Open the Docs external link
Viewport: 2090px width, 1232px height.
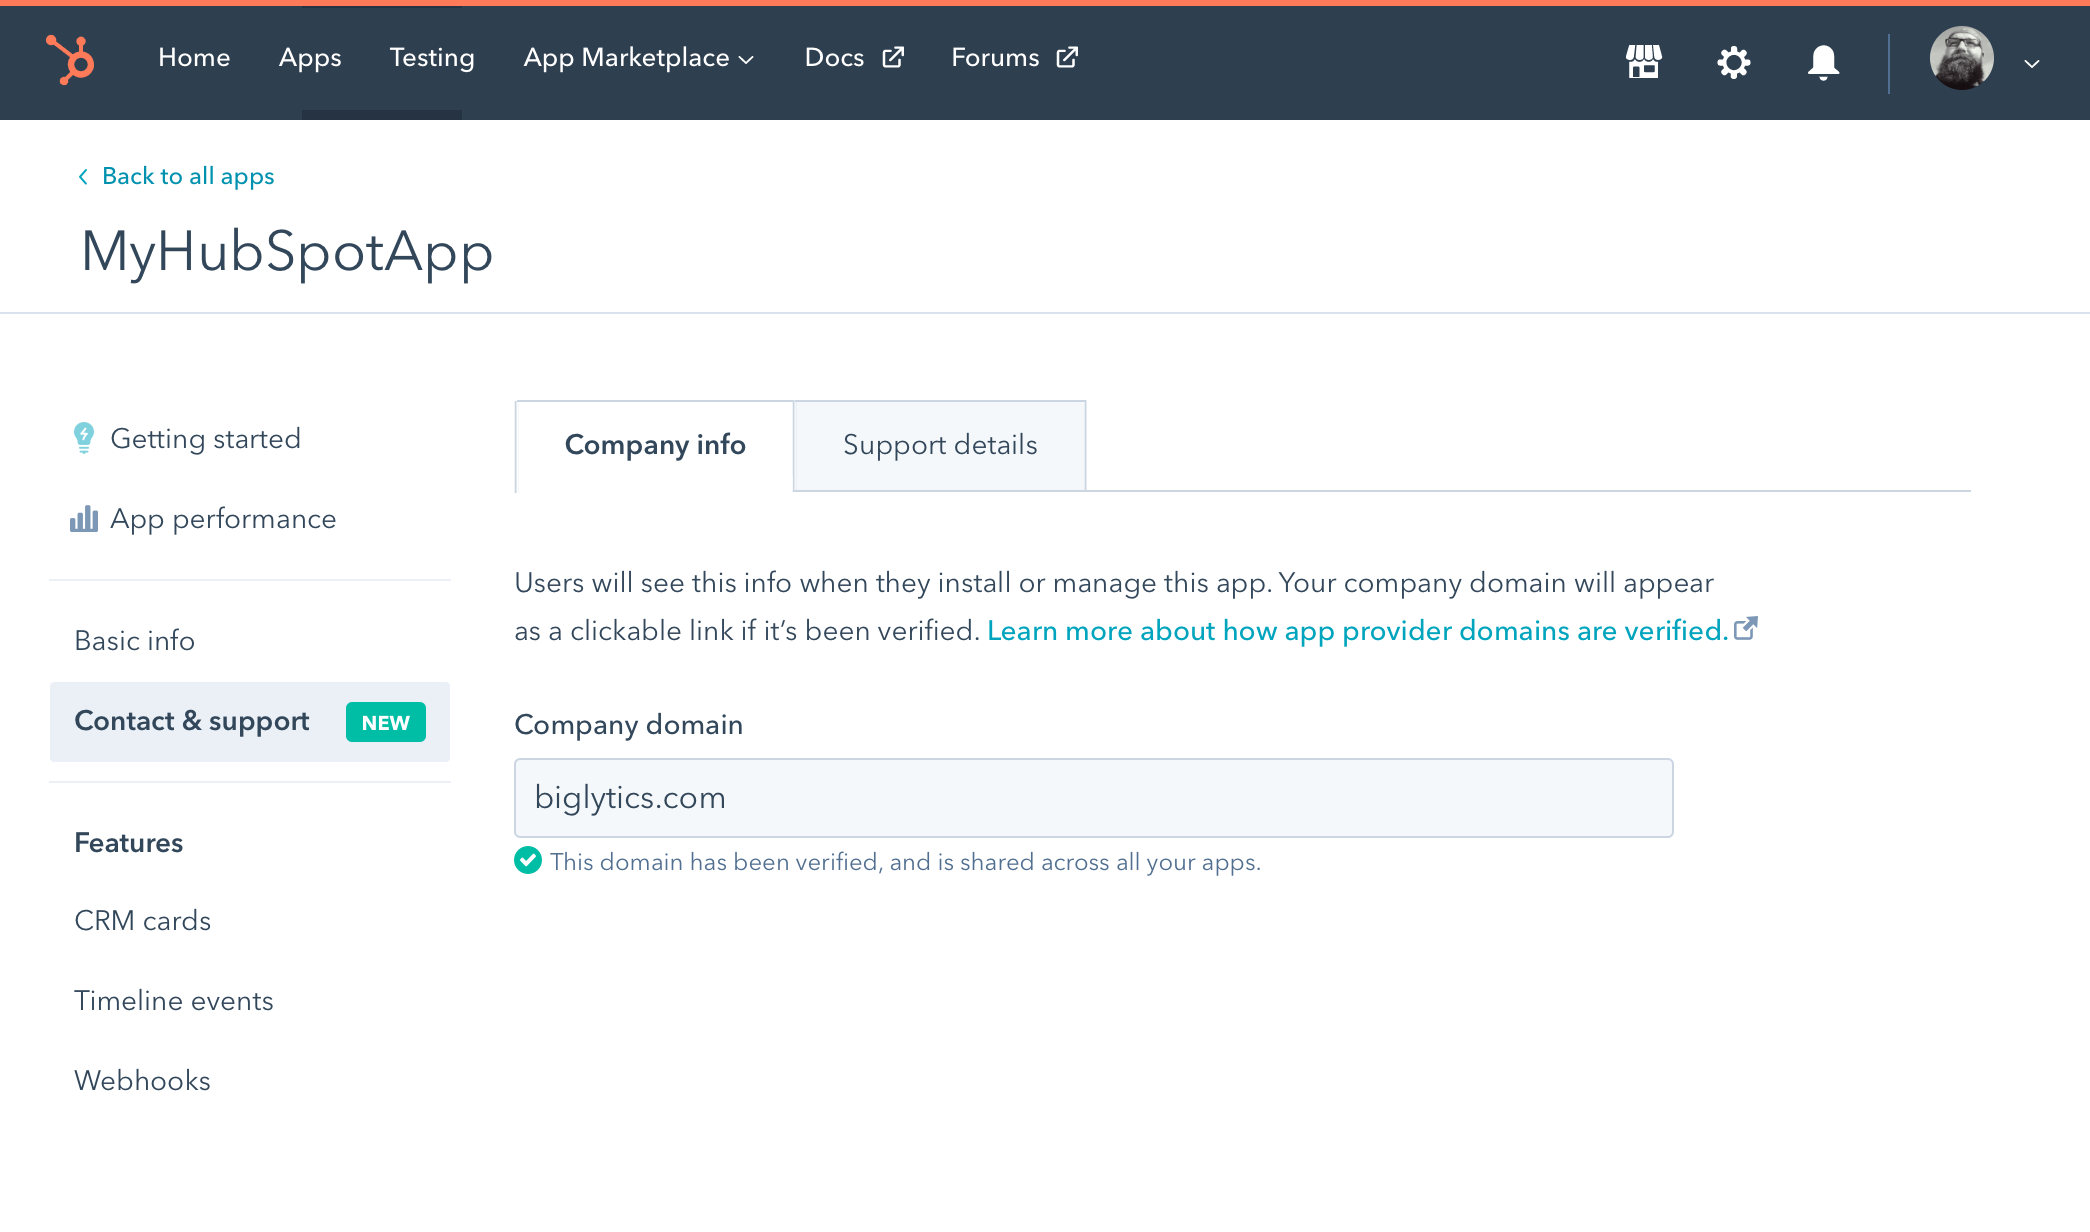(x=854, y=58)
